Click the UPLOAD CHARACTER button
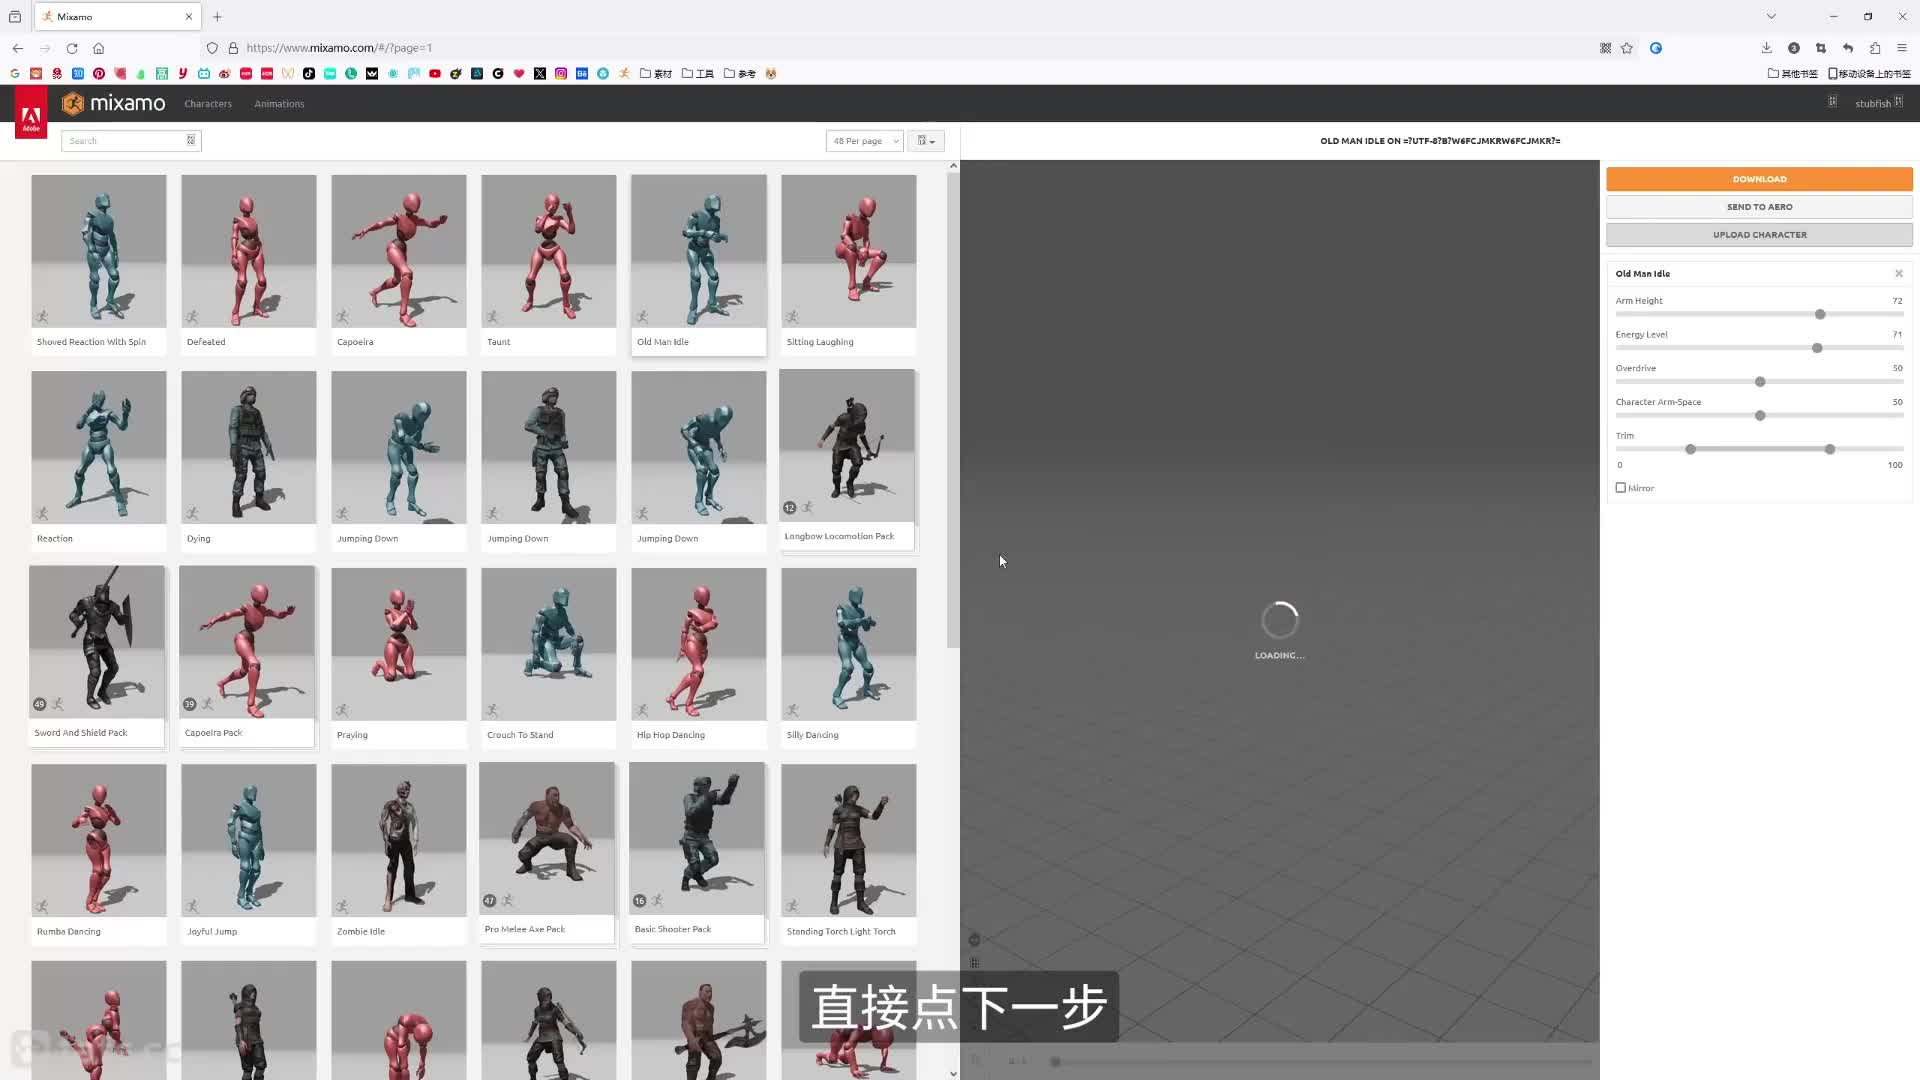 [1759, 235]
